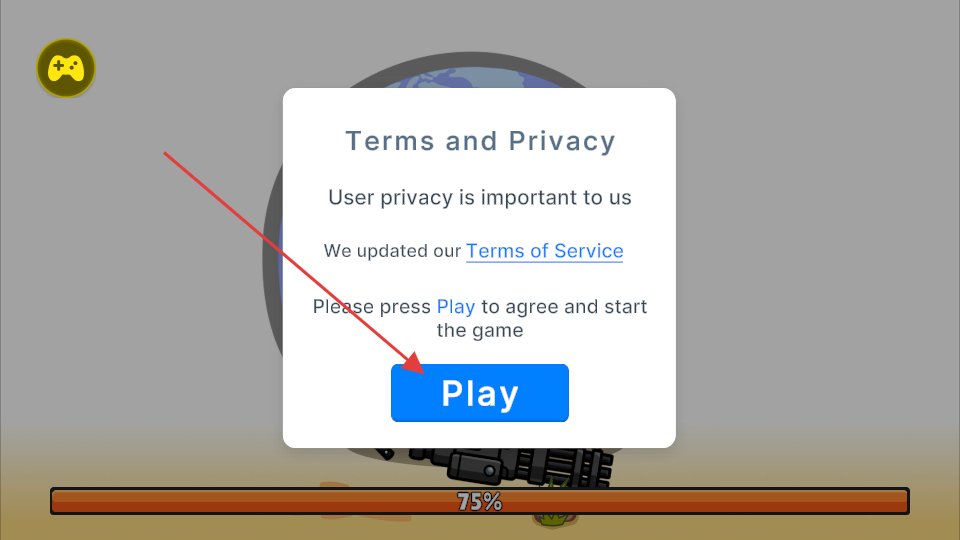Click the blue Play button
Viewport: 960px width, 540px height.
click(x=479, y=392)
